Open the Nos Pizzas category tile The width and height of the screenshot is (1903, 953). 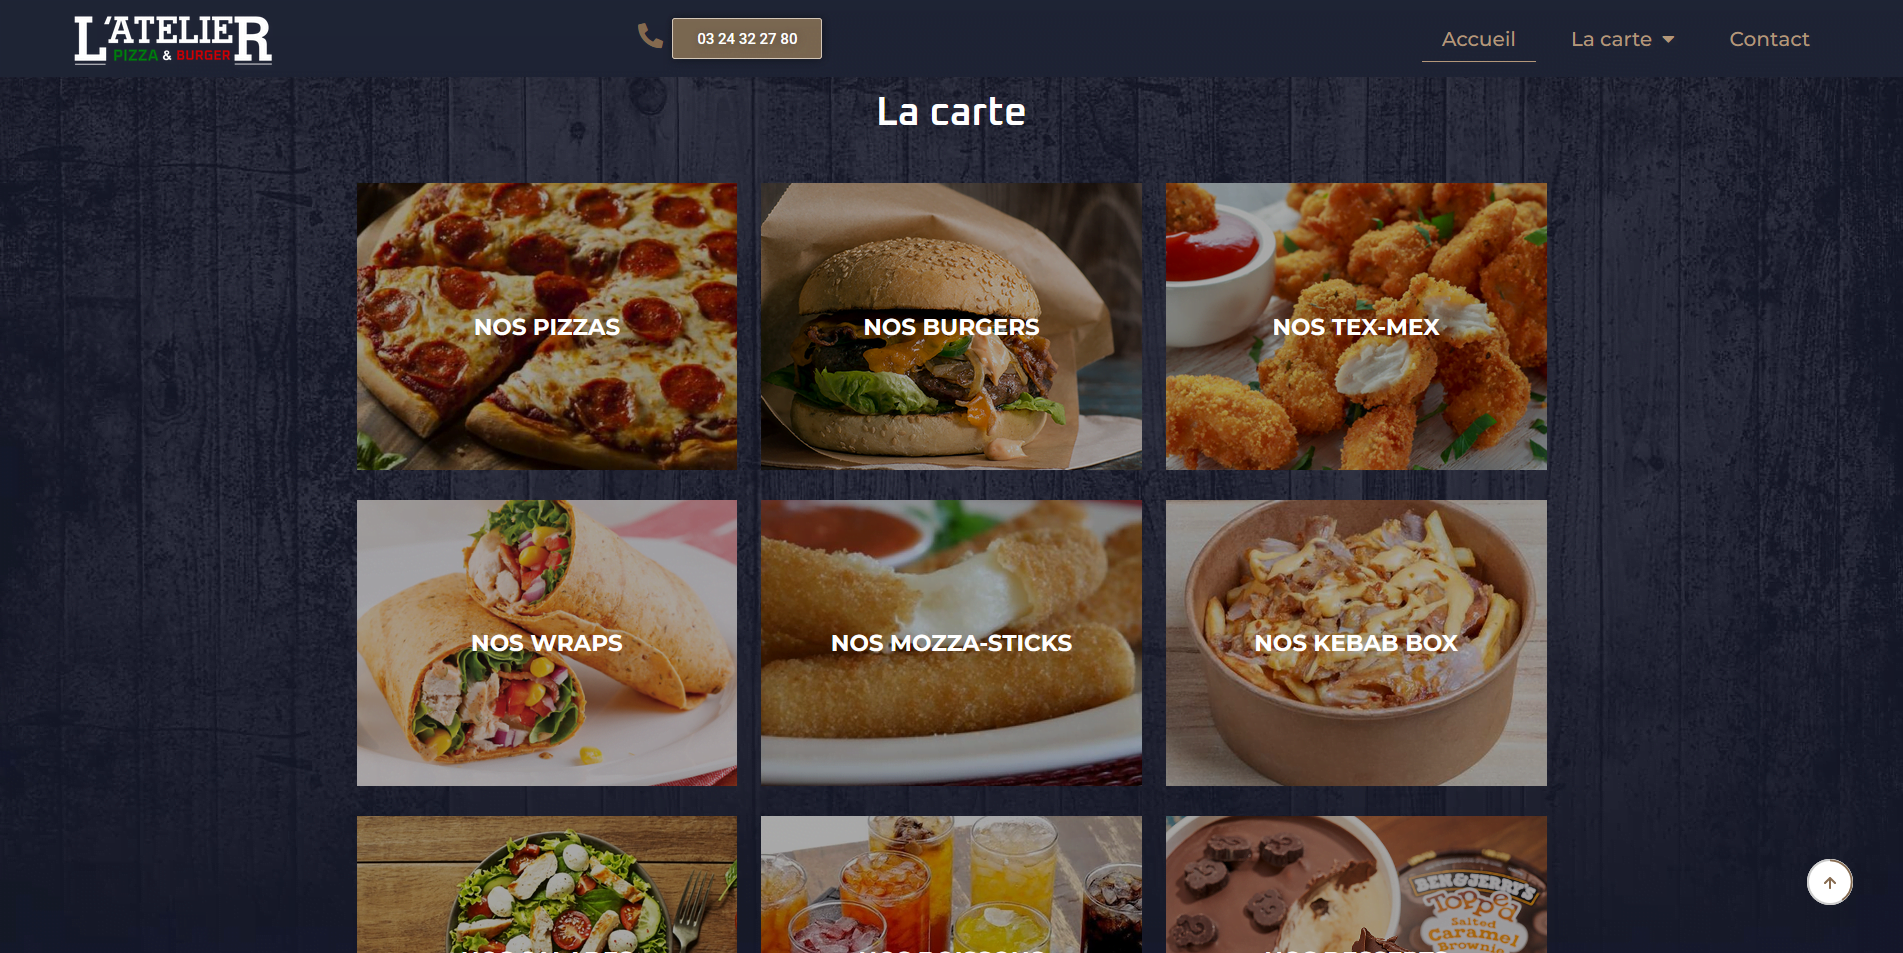point(547,326)
